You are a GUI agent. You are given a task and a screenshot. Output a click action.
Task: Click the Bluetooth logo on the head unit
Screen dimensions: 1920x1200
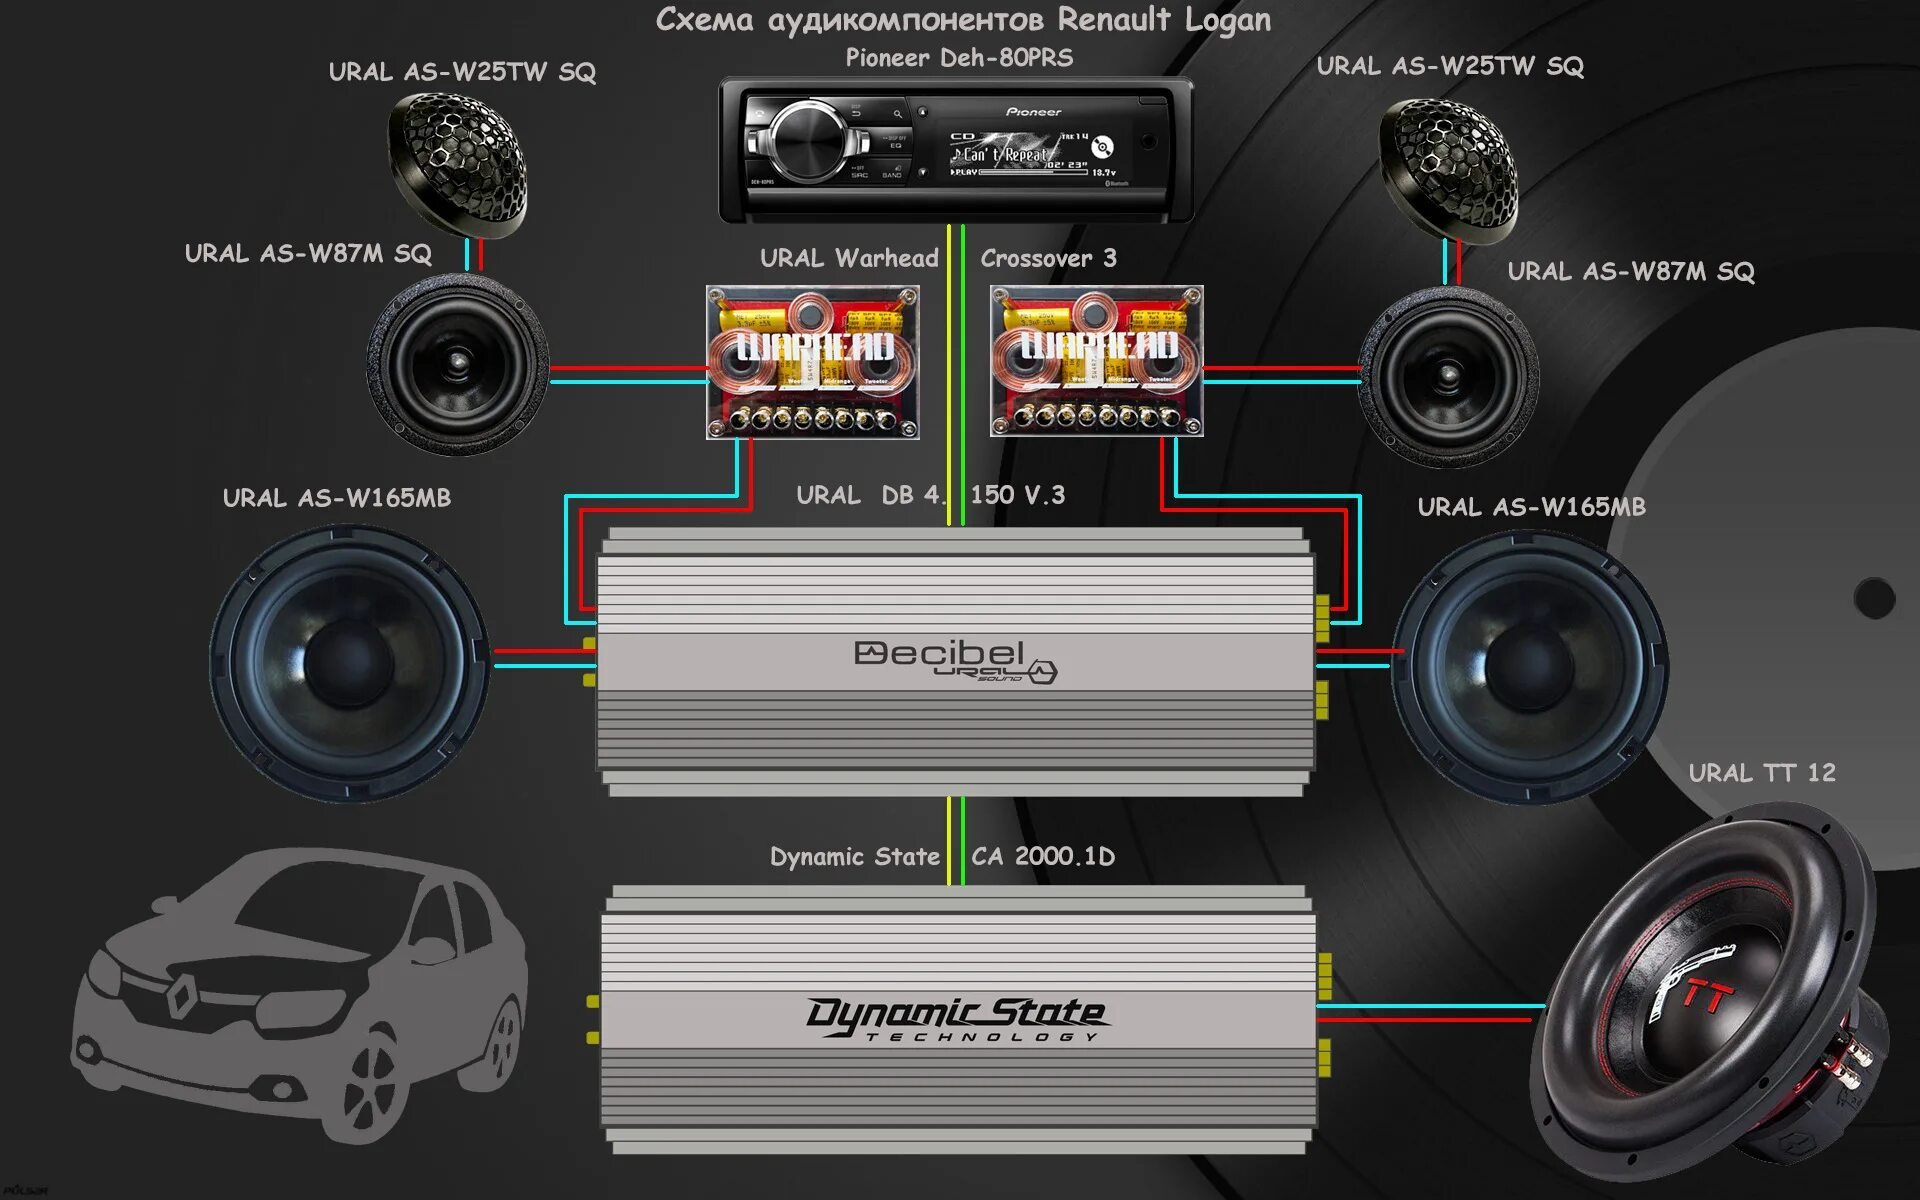(x=1117, y=183)
